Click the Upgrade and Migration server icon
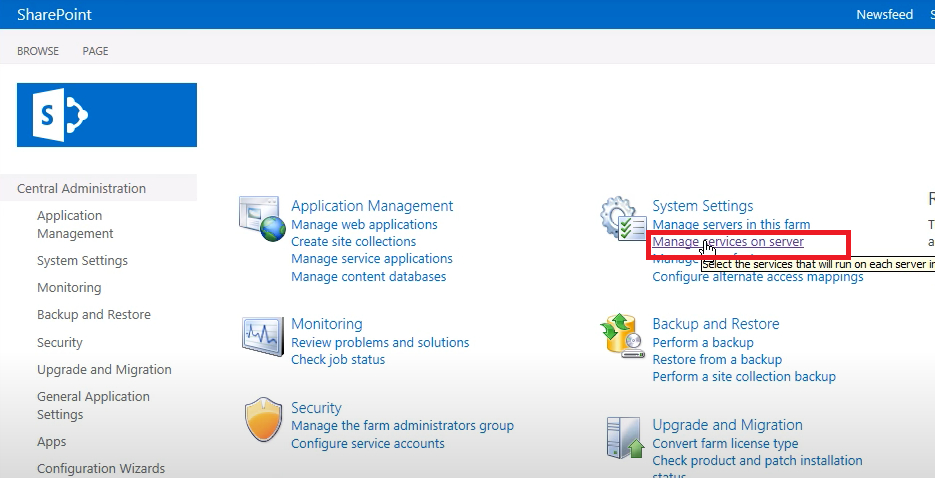Viewport: 935px width, 478px height. (625, 437)
